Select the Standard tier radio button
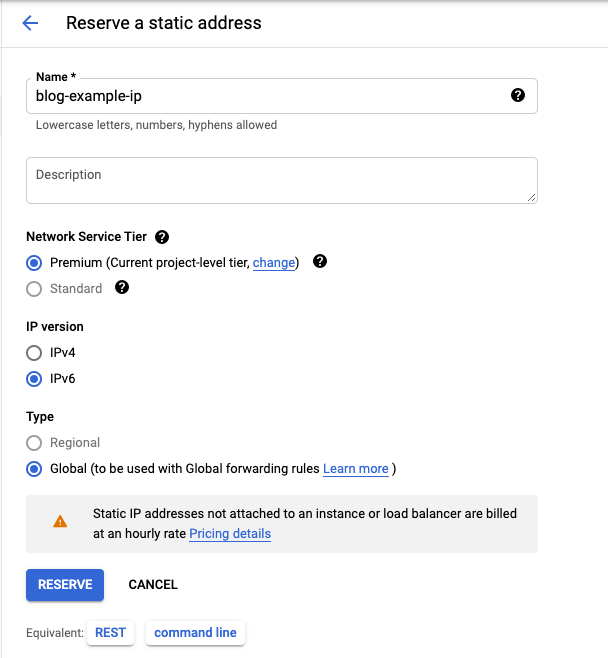Screen dimensions: 608x658 coord(34,289)
